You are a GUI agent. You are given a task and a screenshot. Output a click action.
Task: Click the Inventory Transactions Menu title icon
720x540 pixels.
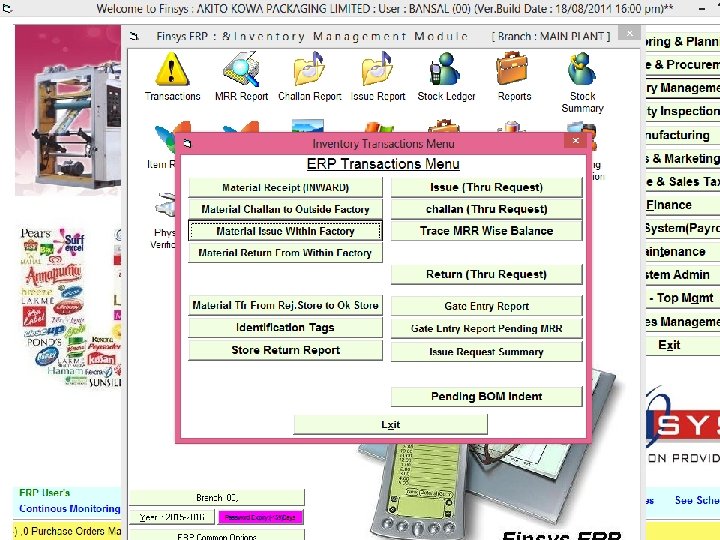pos(187,144)
